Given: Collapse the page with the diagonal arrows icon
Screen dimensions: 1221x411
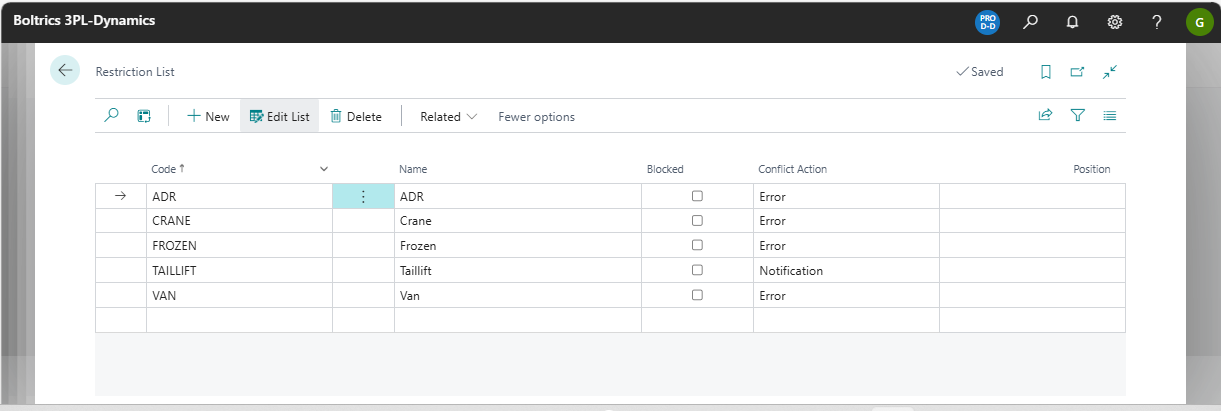Looking at the screenshot, I should [1110, 72].
